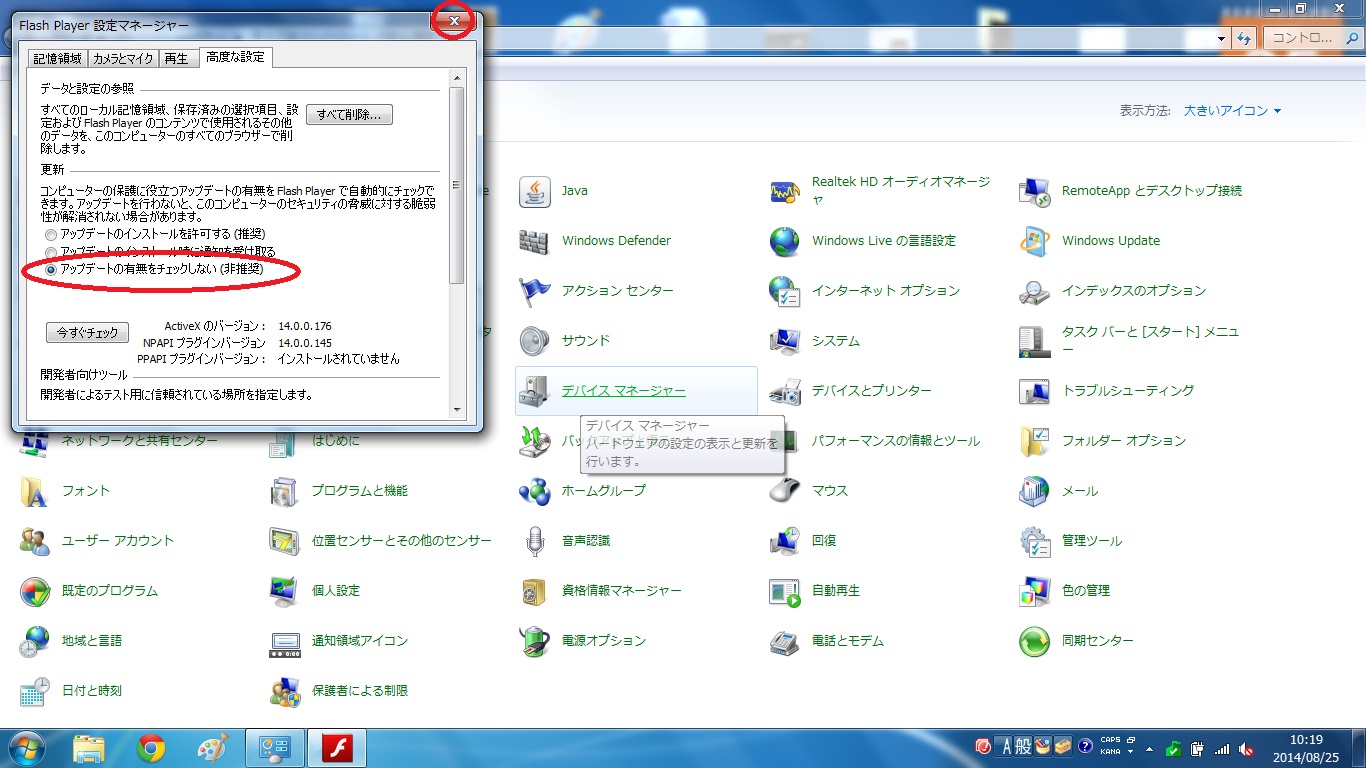Click the Control Panel search box
Viewport: 1366px width, 768px height.
[1312, 38]
